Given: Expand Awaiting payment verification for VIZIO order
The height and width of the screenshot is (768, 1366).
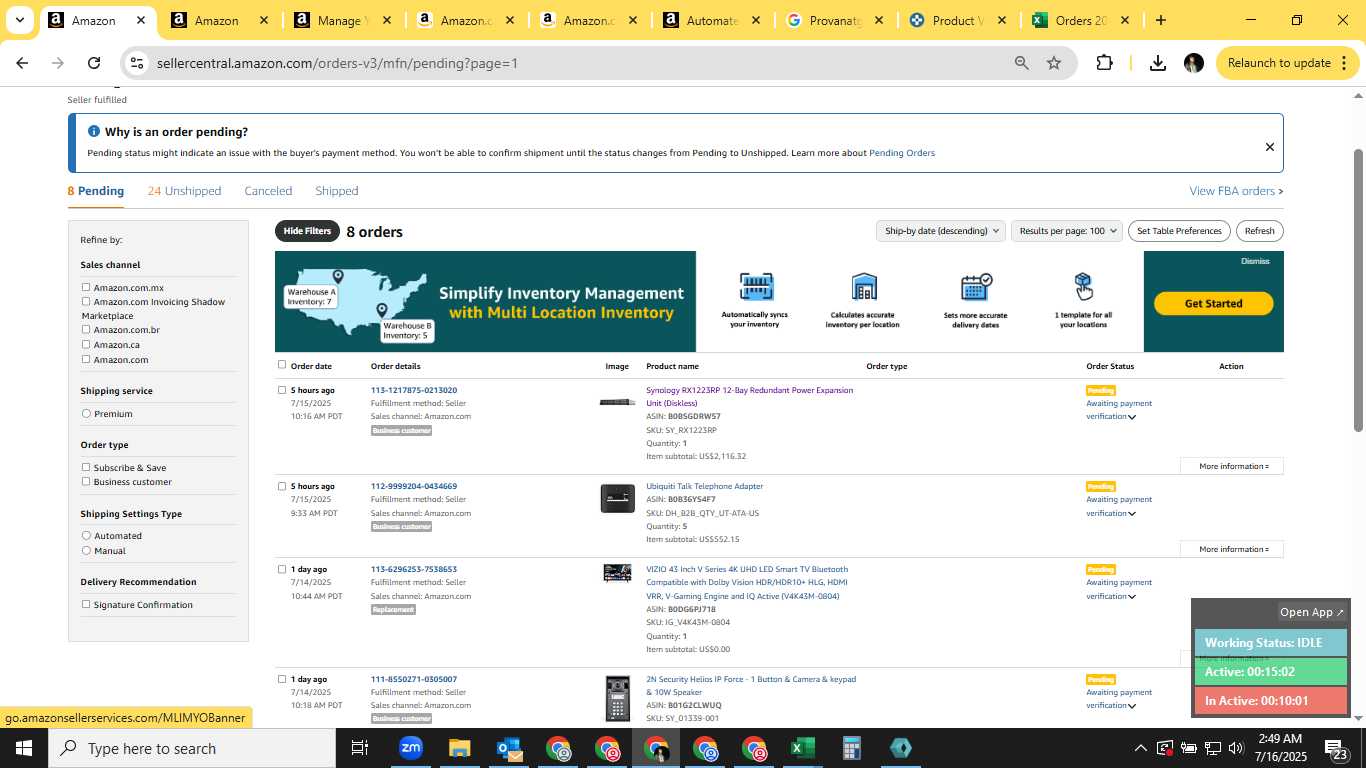Looking at the screenshot, I should pyautogui.click(x=1132, y=597).
